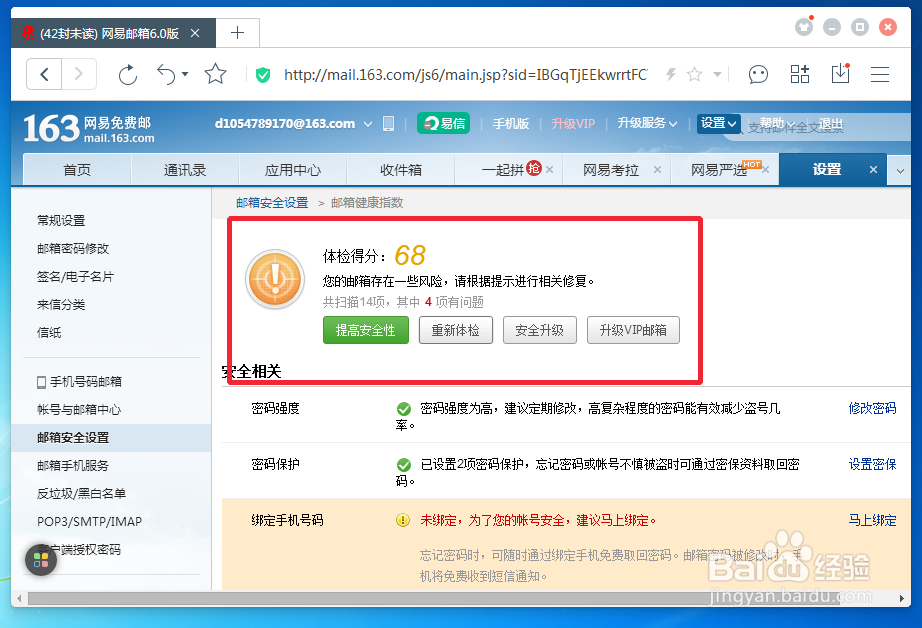The width and height of the screenshot is (922, 628).
Task: Expand the 升级服务 dropdown
Action: [647, 123]
